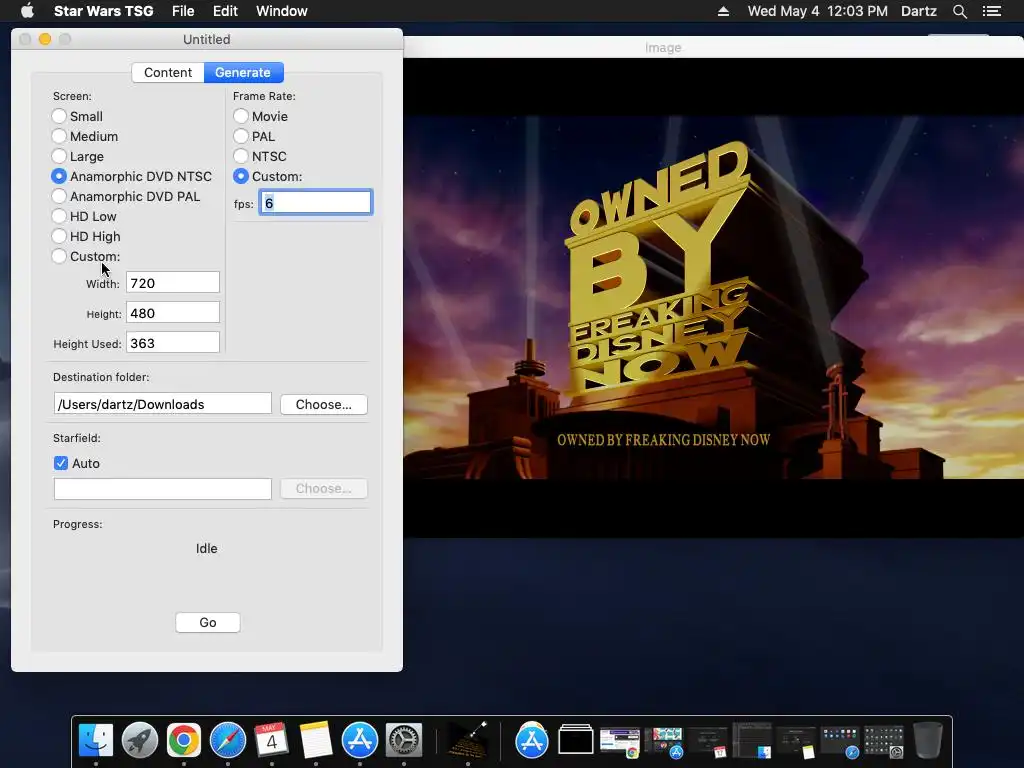Viewport: 1024px width, 768px height.
Task: Click the Height Used field showing 363
Action: click(173, 342)
